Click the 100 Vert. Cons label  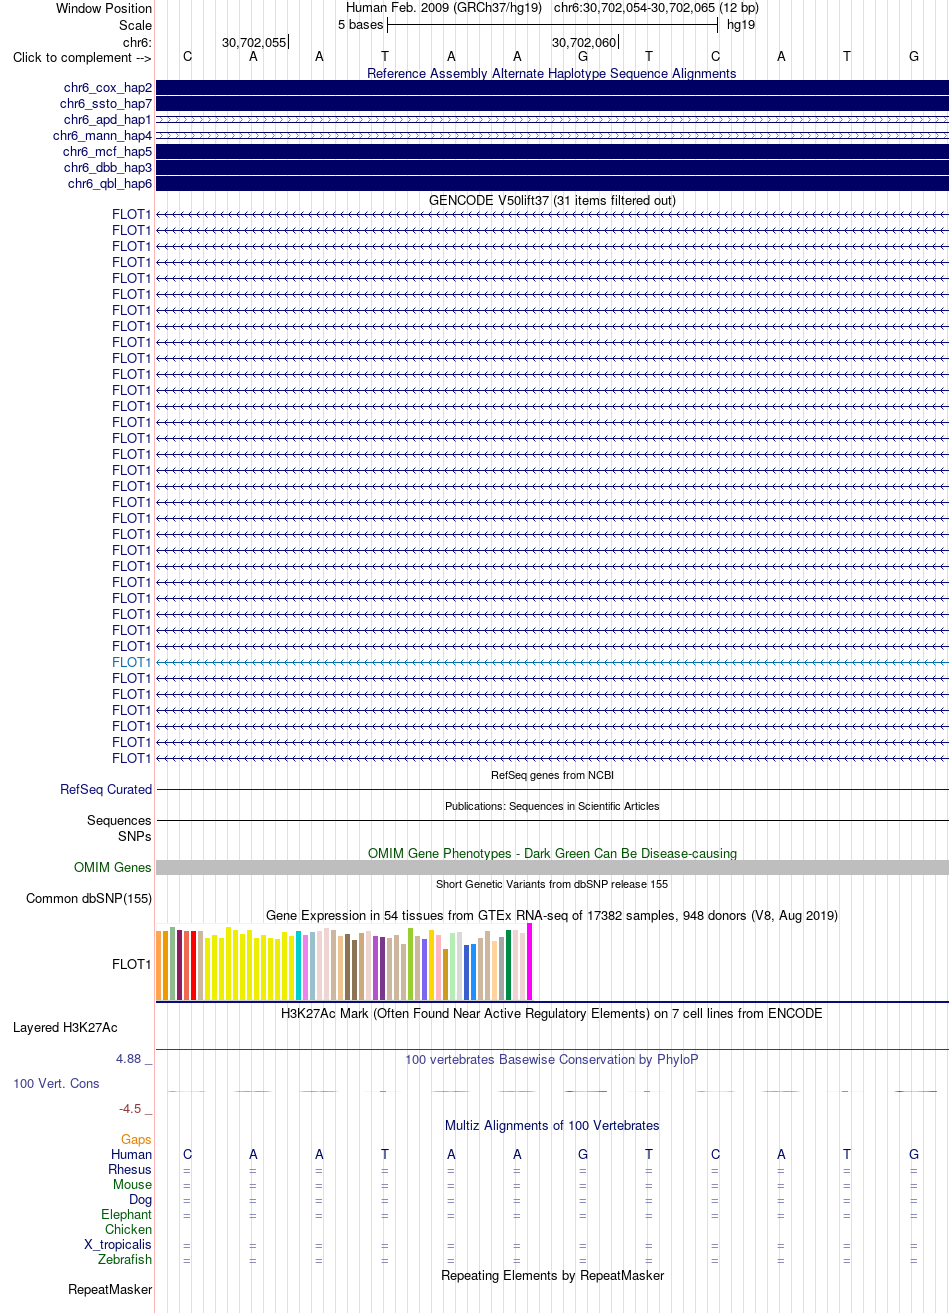click(x=56, y=1084)
